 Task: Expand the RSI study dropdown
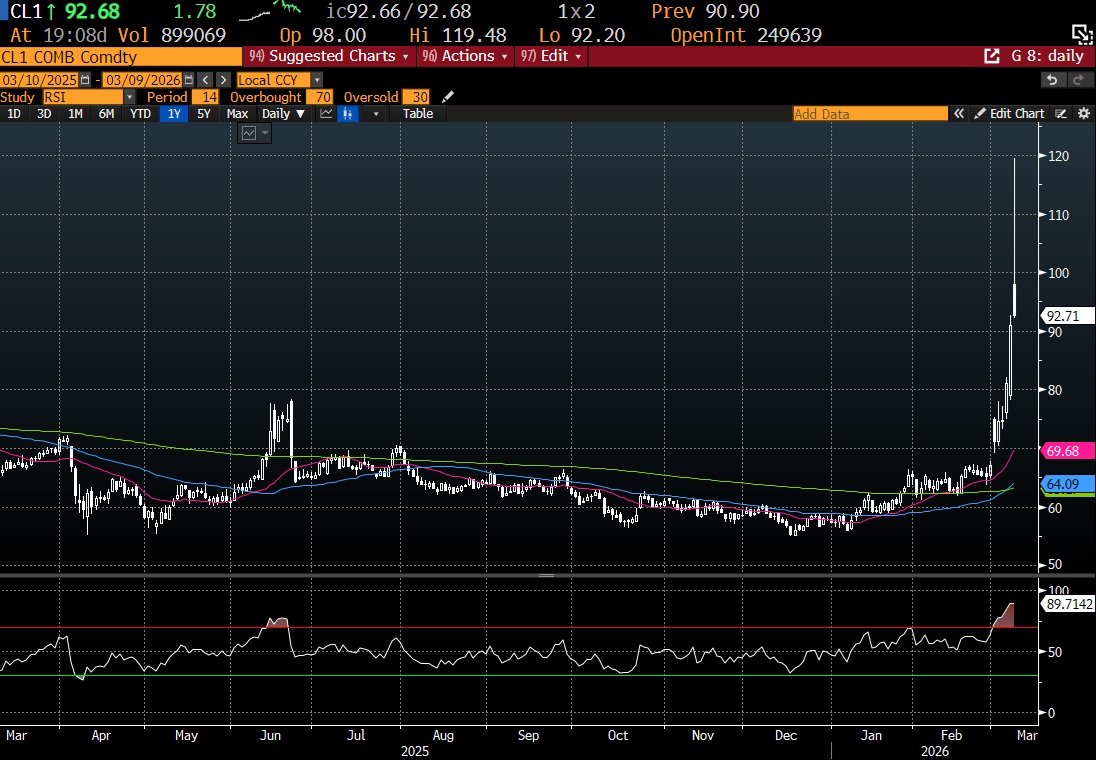[x=129, y=97]
